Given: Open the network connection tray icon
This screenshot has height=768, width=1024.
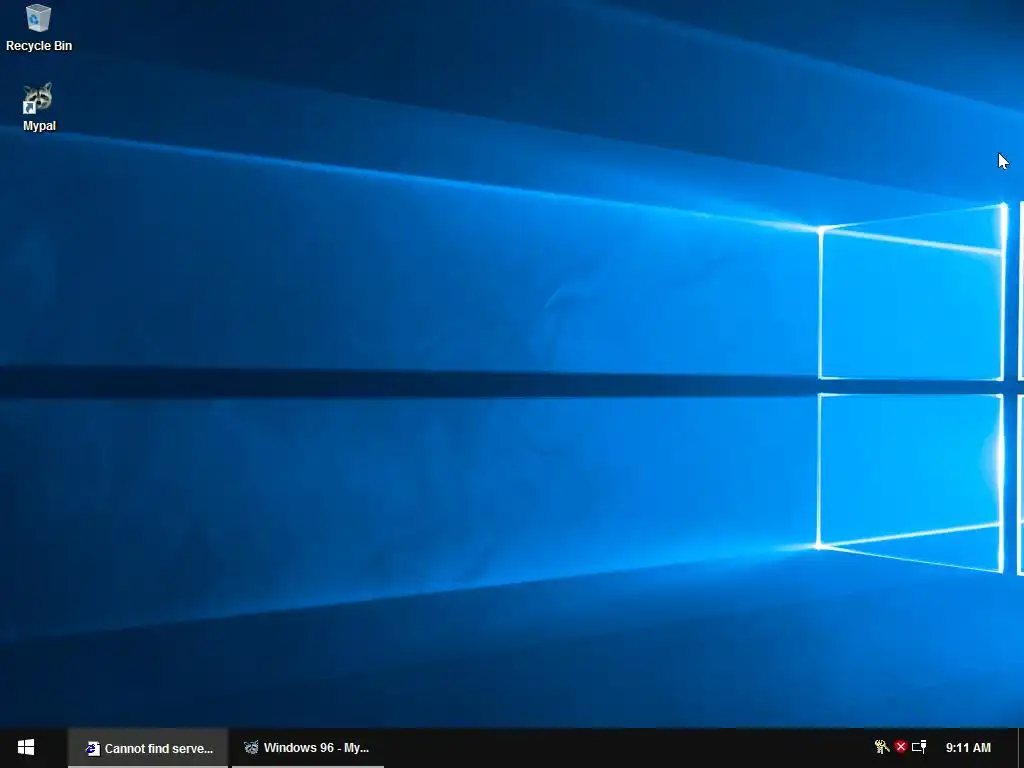Looking at the screenshot, I should (920, 746).
